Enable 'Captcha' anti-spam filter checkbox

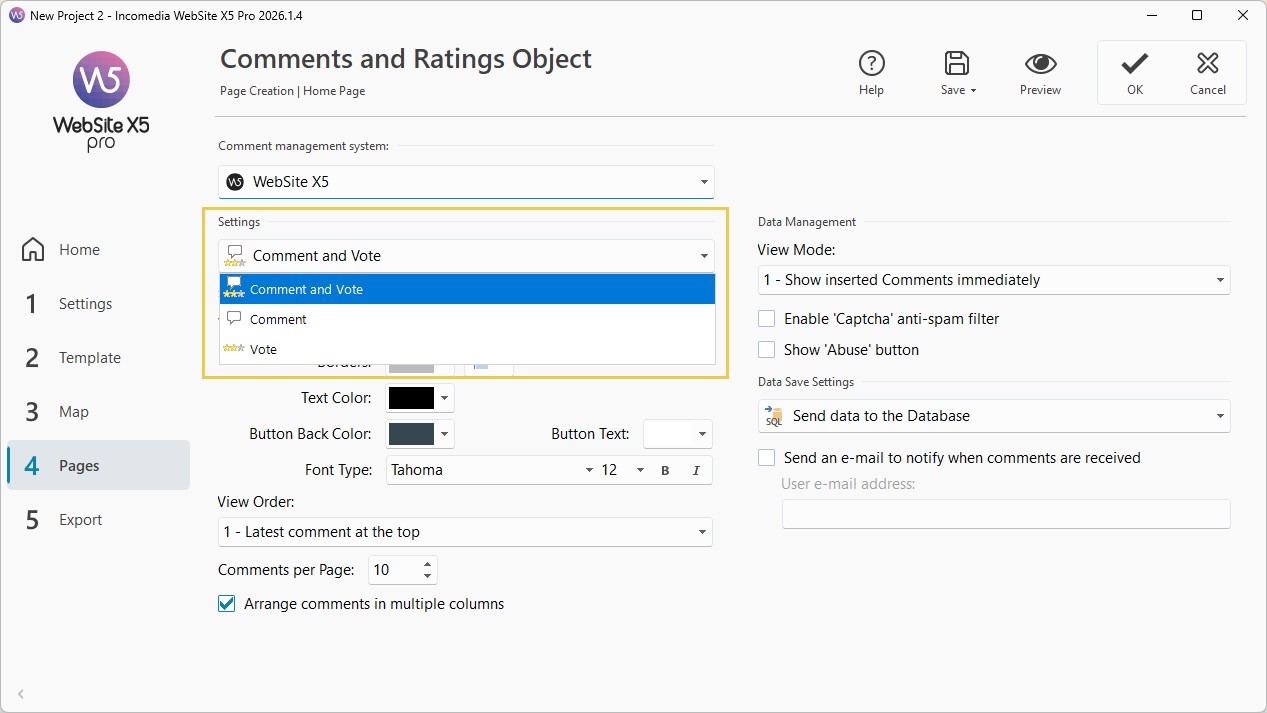[x=767, y=319]
